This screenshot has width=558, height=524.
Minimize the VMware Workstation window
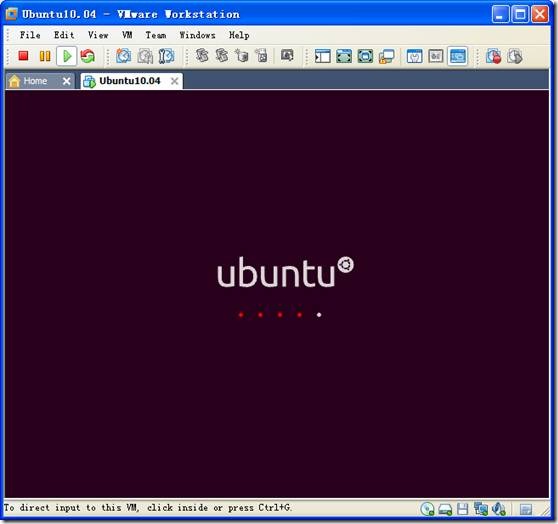point(500,15)
